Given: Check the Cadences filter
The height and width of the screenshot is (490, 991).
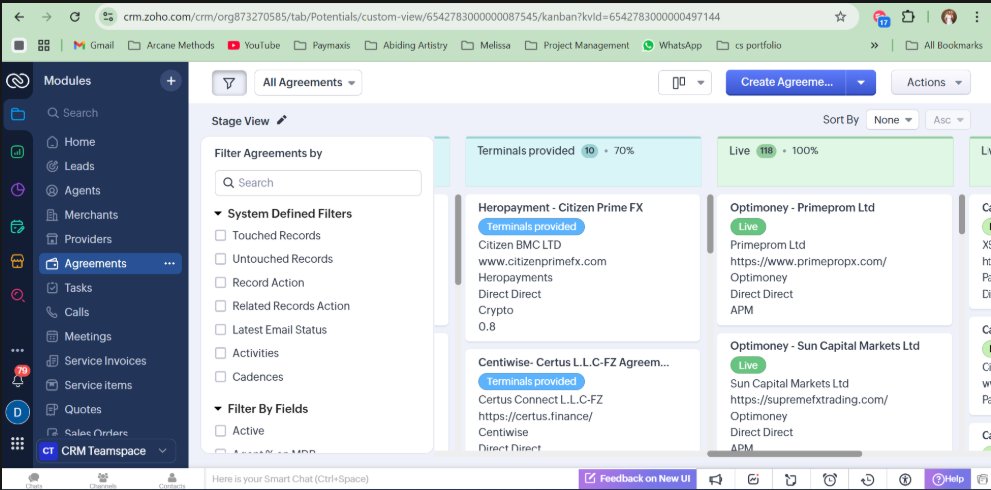Looking at the screenshot, I should point(221,377).
